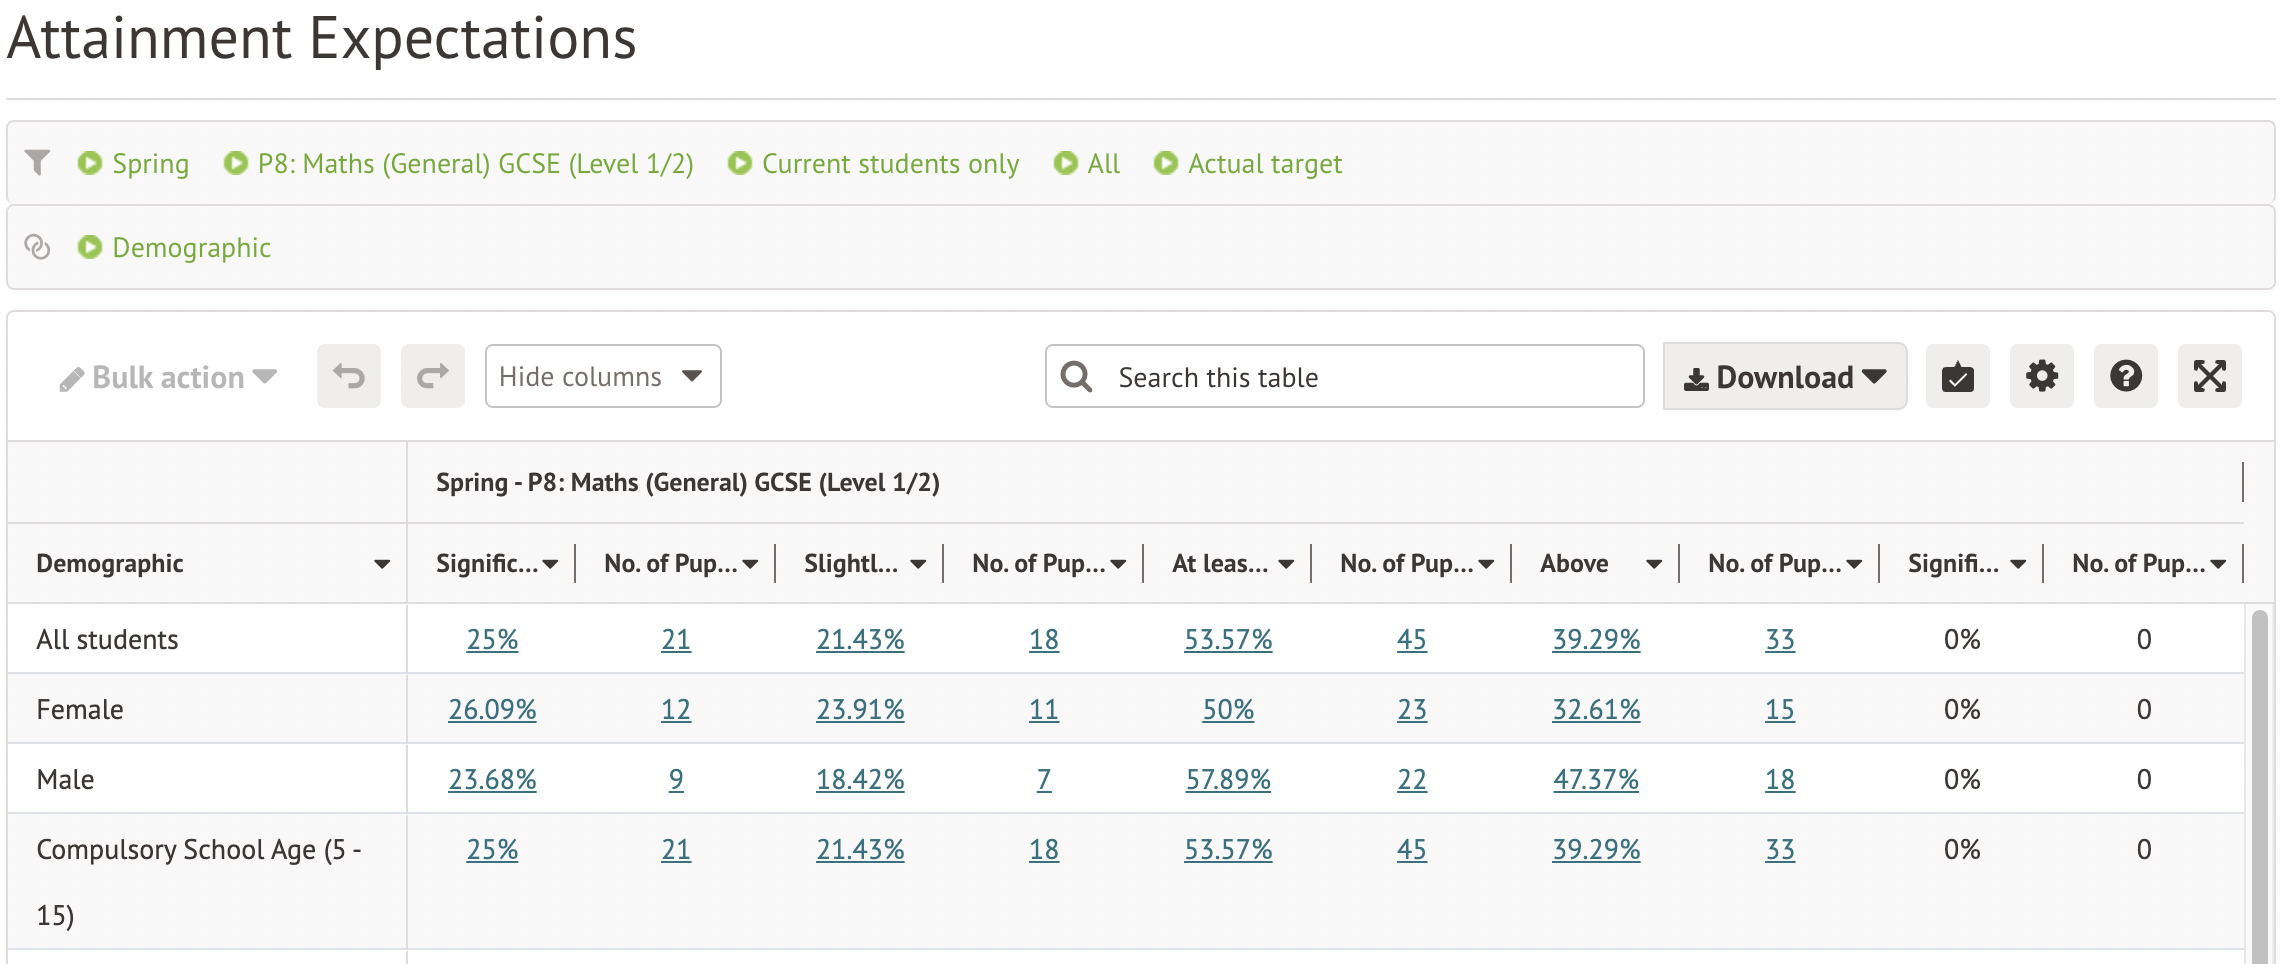Open Female 26.09% link
The height and width of the screenshot is (964, 2286).
coord(492,710)
